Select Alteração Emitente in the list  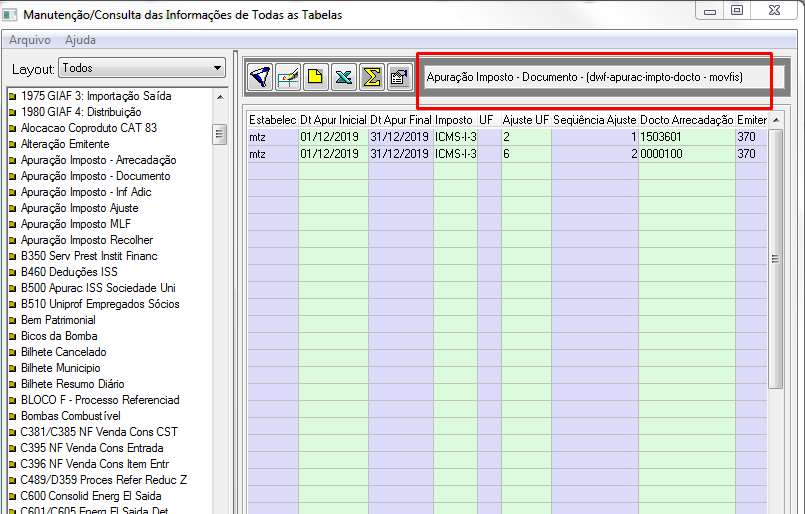click(x=65, y=144)
